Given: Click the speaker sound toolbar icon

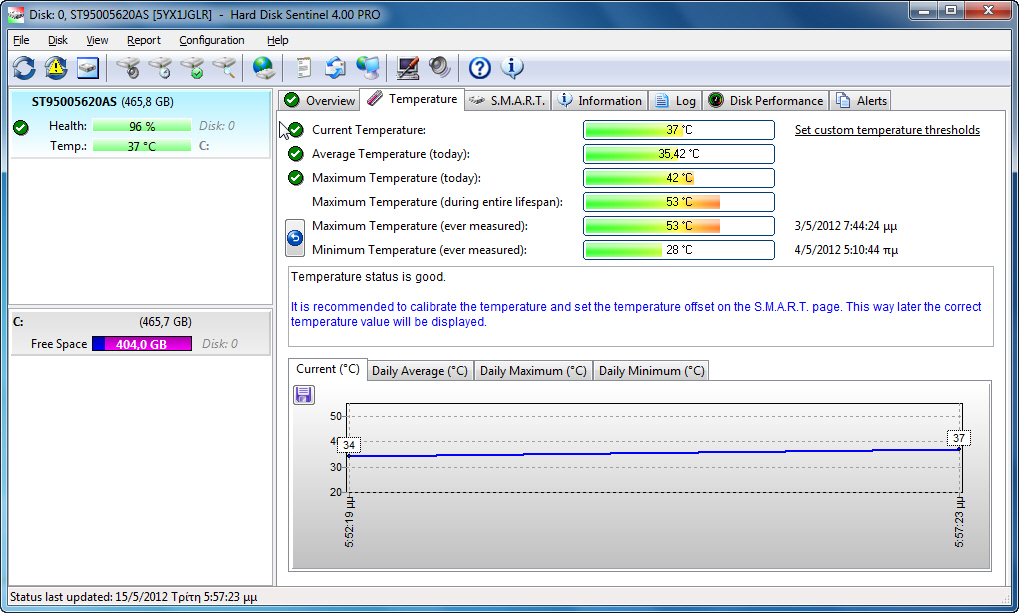Looking at the screenshot, I should point(440,68).
